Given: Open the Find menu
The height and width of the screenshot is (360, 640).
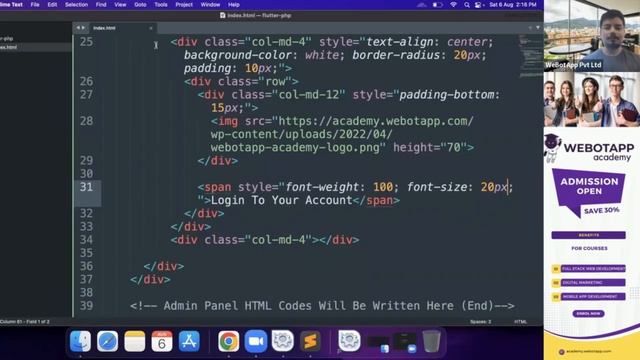Looking at the screenshot, I should (x=101, y=5).
